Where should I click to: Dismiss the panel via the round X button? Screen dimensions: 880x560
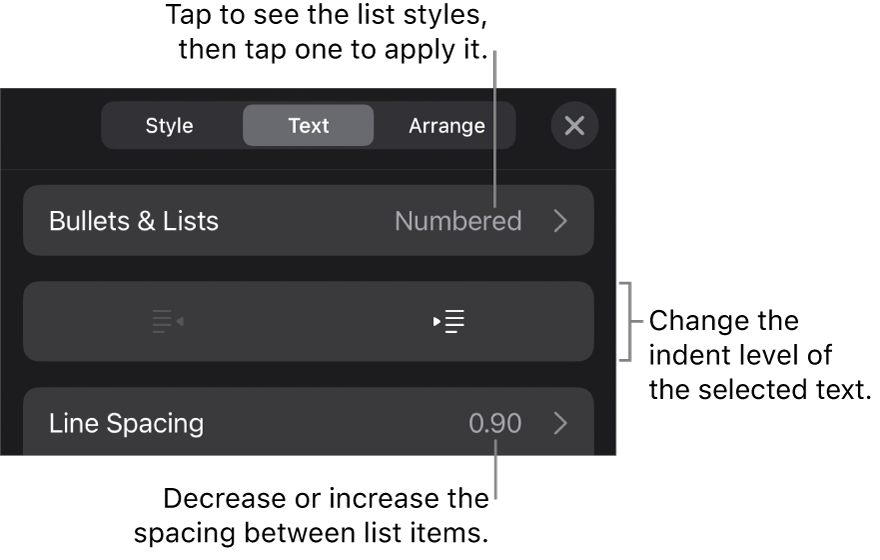[574, 126]
